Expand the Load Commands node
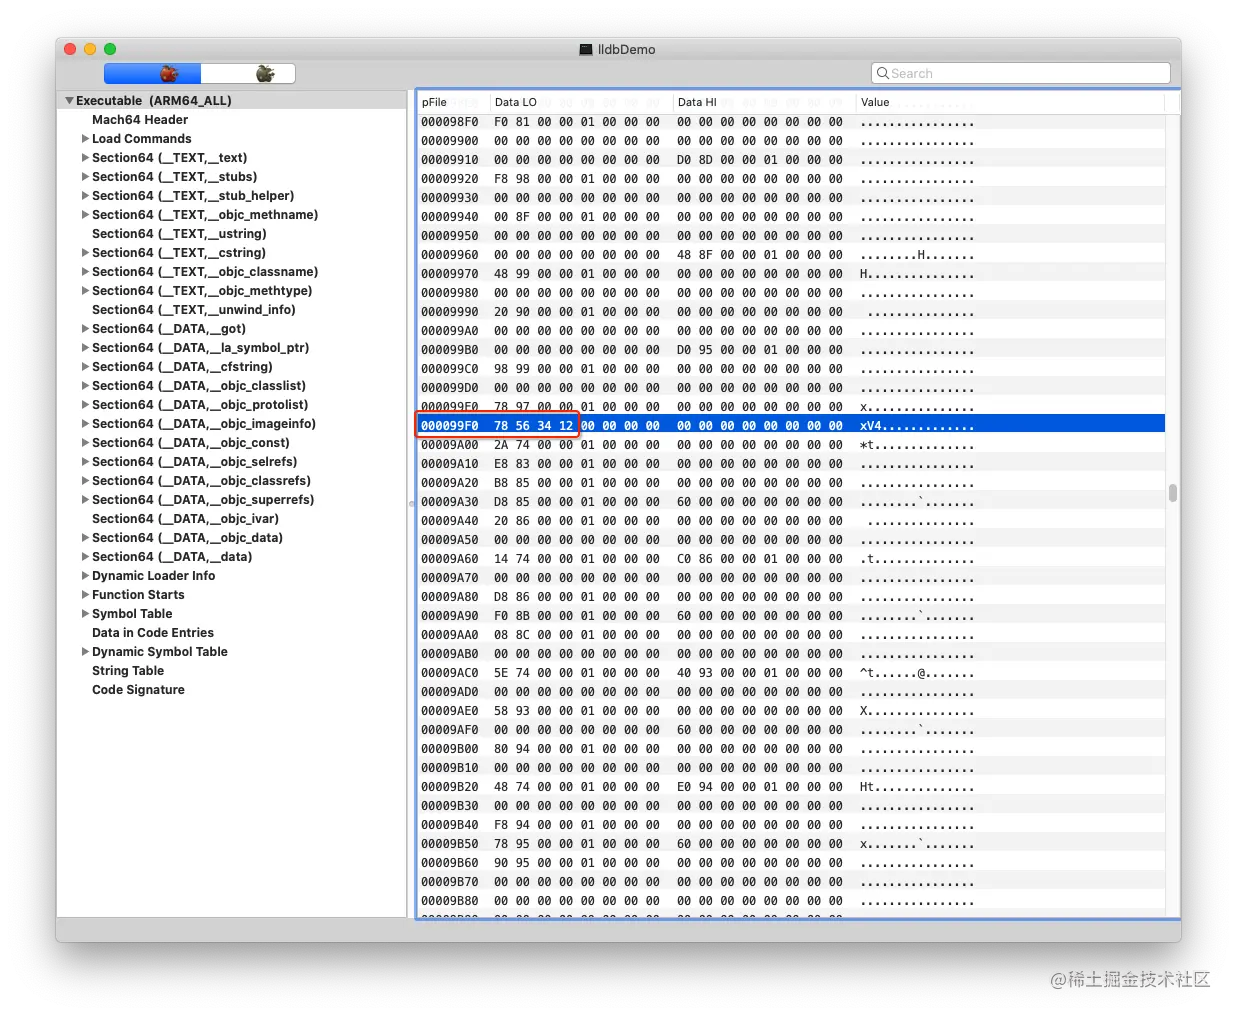 [85, 139]
